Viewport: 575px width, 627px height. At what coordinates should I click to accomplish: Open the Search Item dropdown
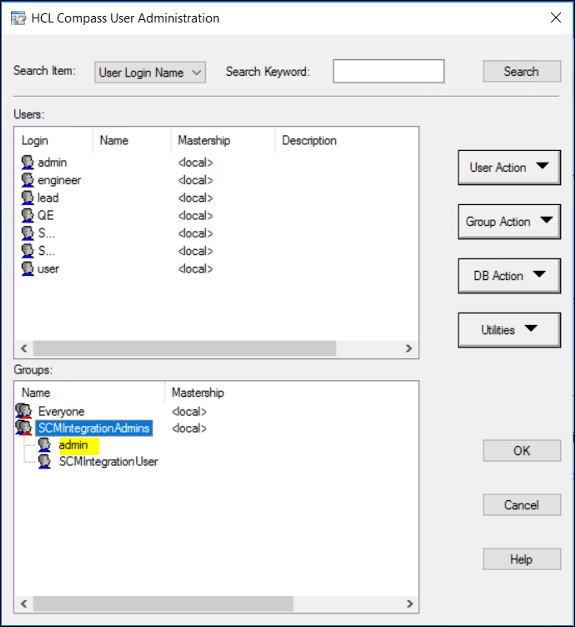(150, 72)
